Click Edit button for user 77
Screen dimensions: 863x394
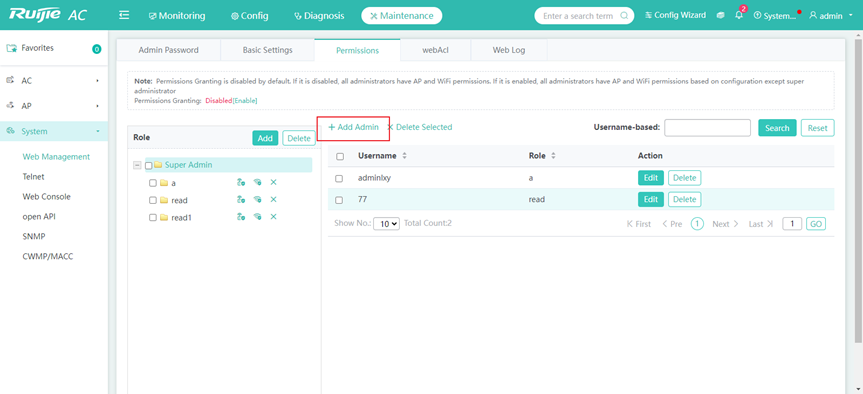(651, 199)
